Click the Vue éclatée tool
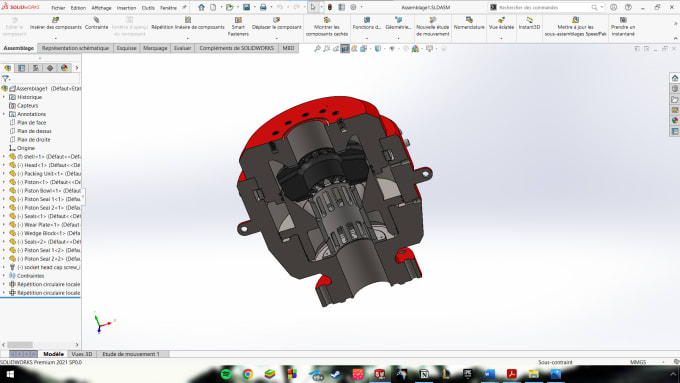The width and height of the screenshot is (680, 383). (x=501, y=23)
